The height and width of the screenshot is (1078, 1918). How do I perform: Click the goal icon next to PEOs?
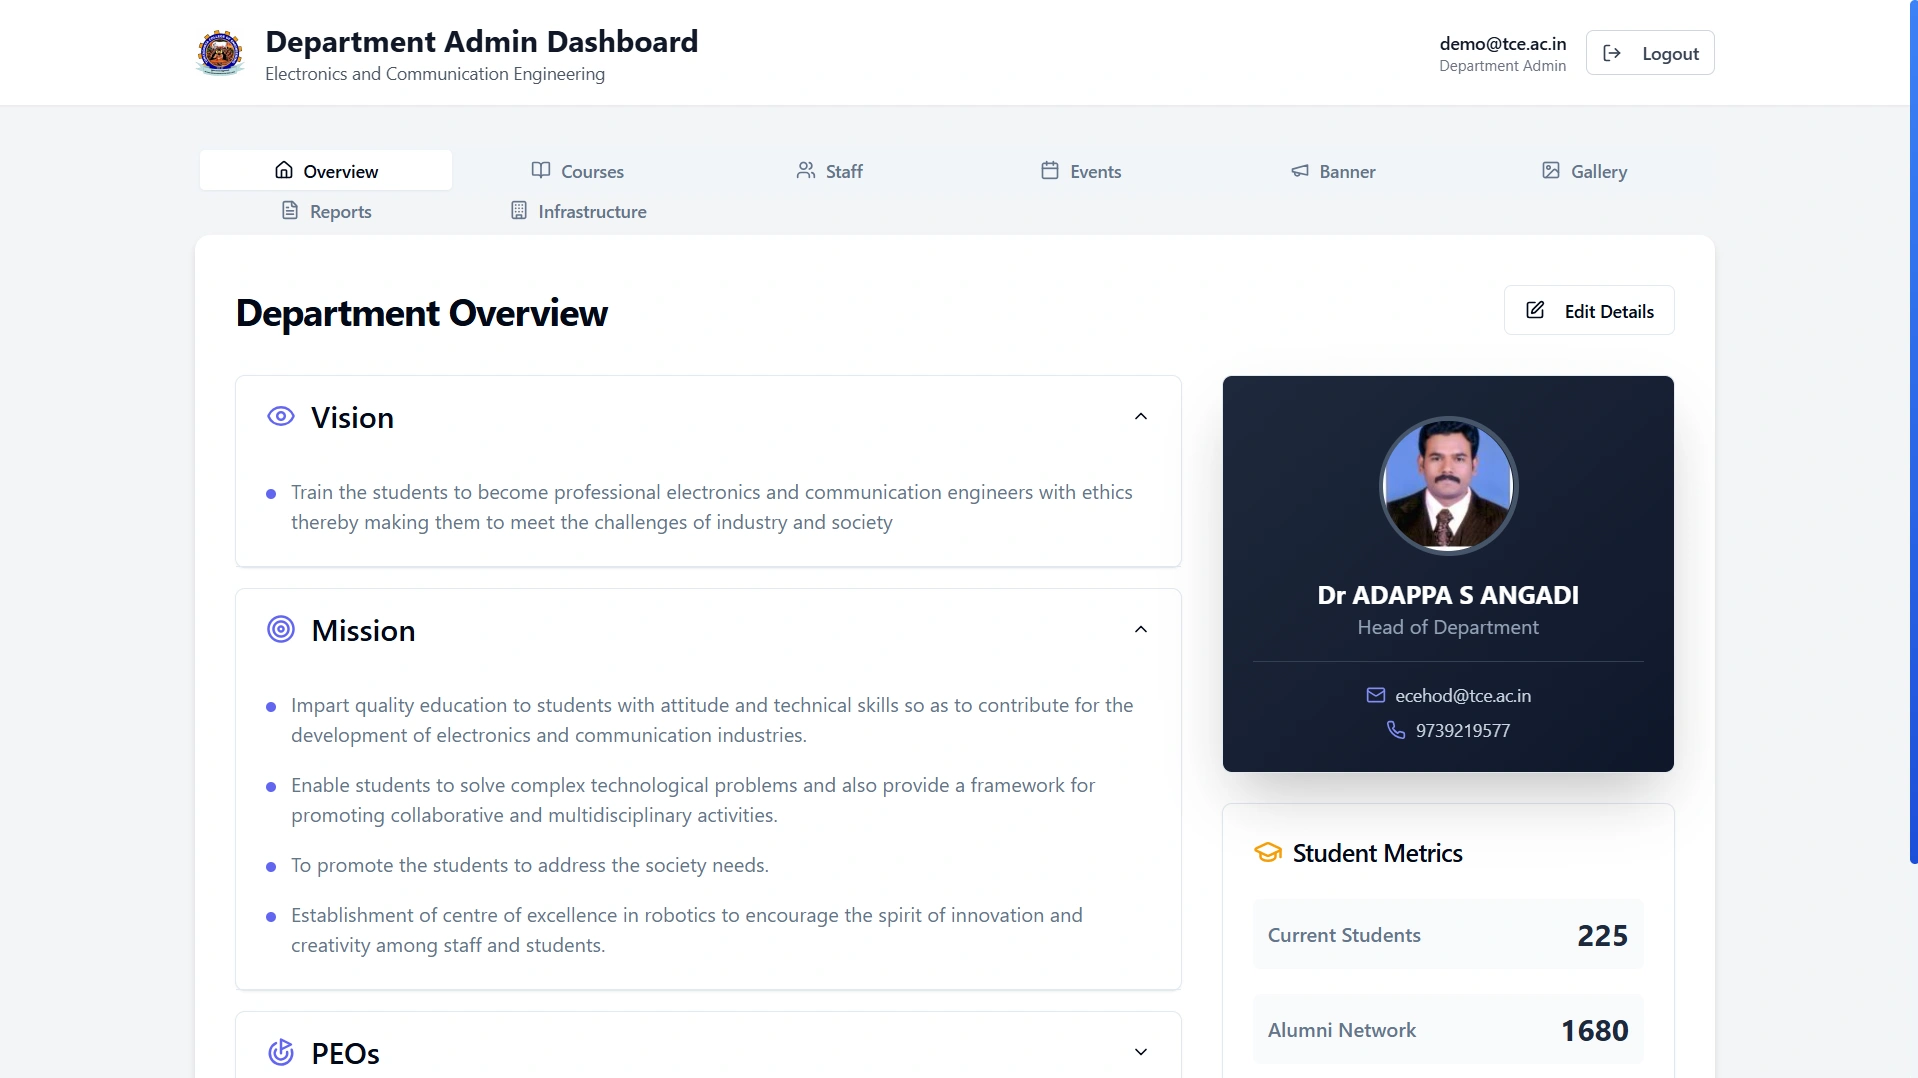pyautogui.click(x=281, y=1052)
